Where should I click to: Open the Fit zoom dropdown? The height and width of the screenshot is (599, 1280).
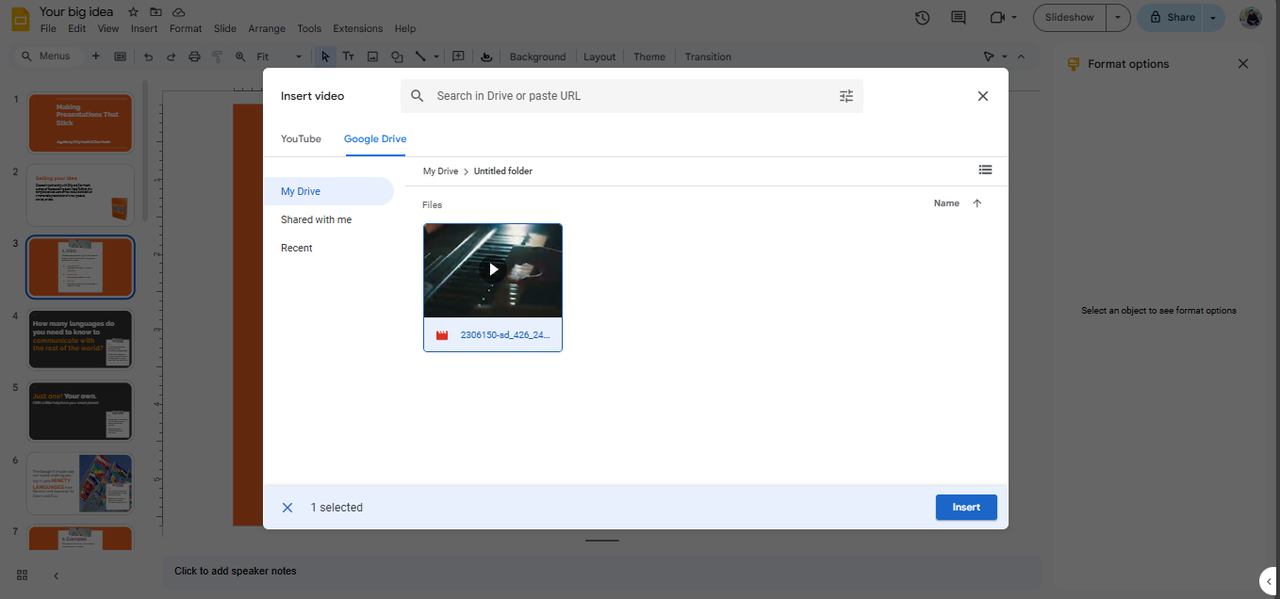point(279,57)
